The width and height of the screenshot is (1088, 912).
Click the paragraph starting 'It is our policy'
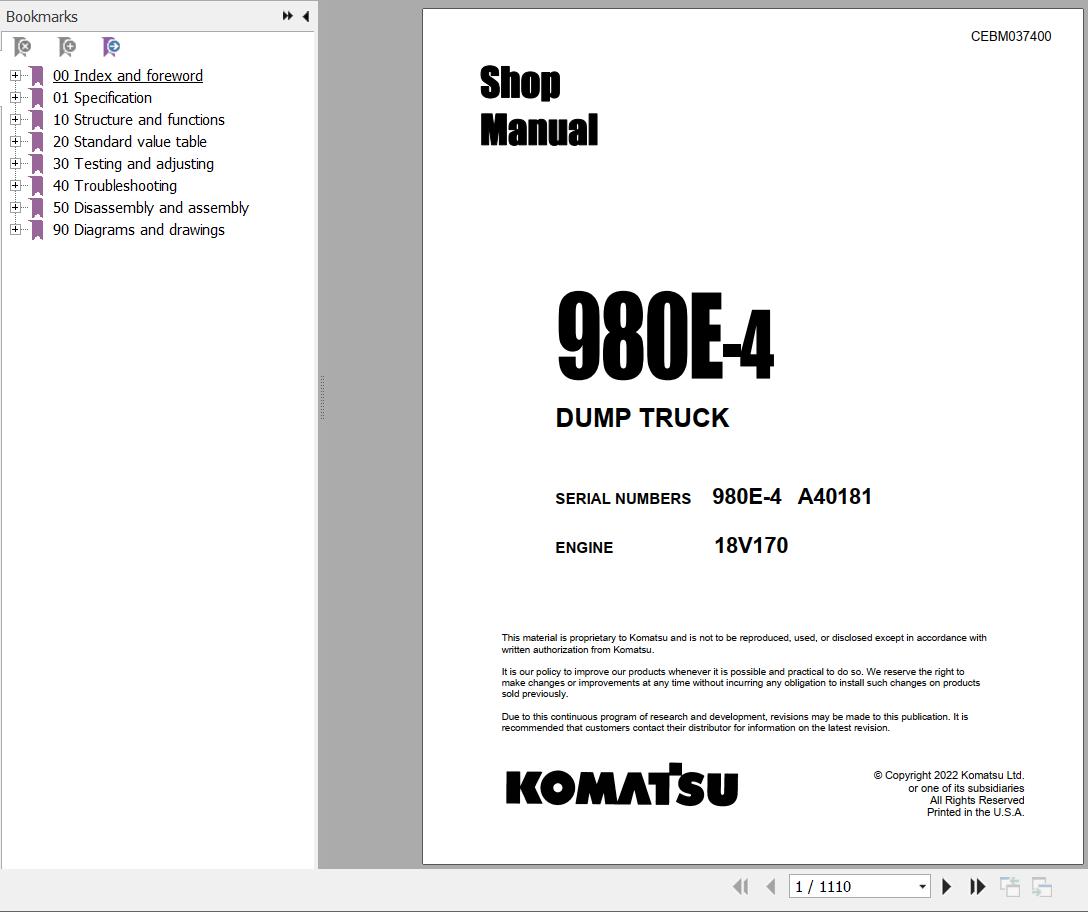click(740, 683)
